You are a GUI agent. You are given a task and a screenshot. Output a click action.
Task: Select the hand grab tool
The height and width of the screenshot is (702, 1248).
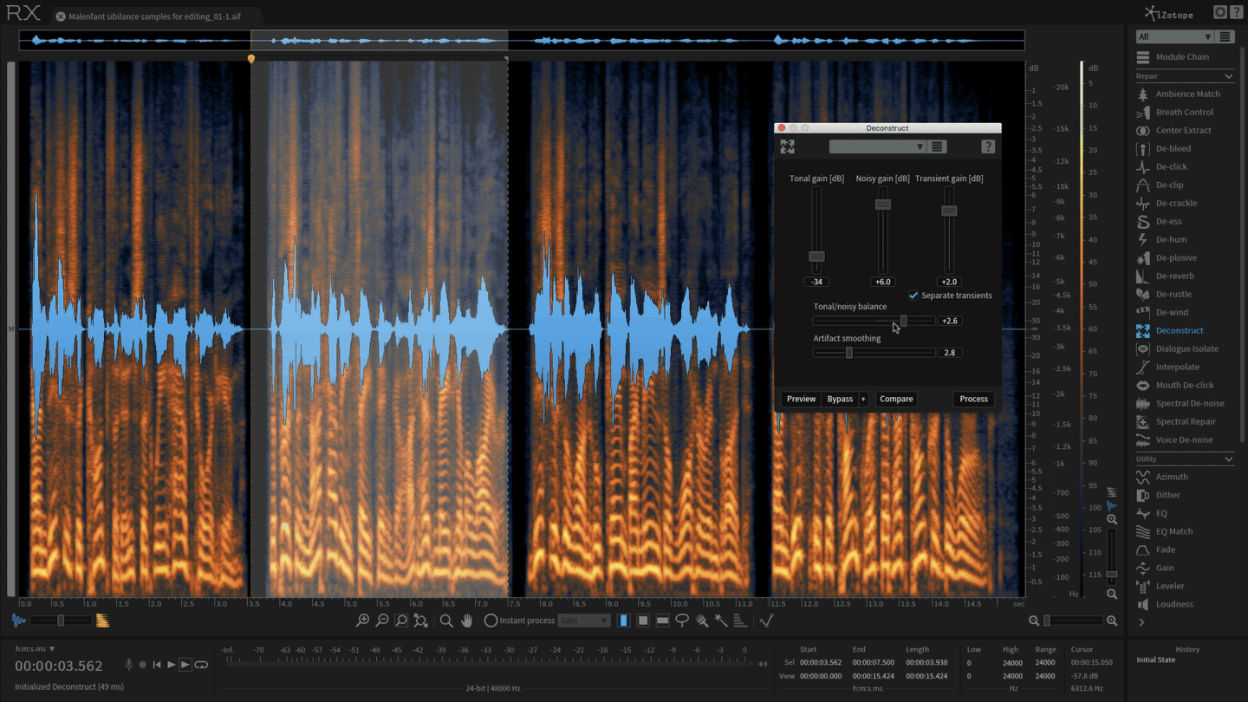point(466,621)
